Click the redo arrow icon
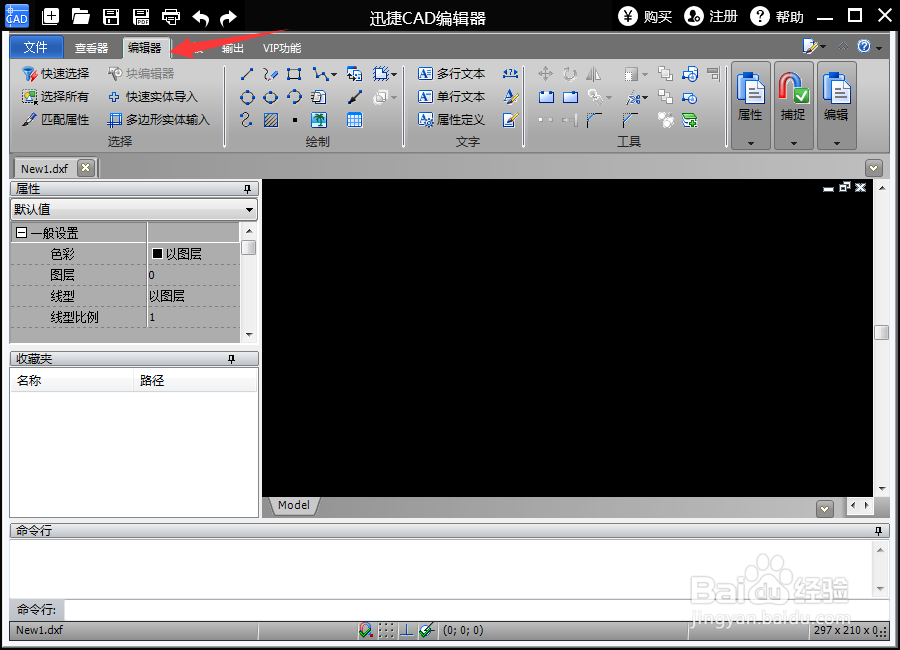 pos(228,17)
